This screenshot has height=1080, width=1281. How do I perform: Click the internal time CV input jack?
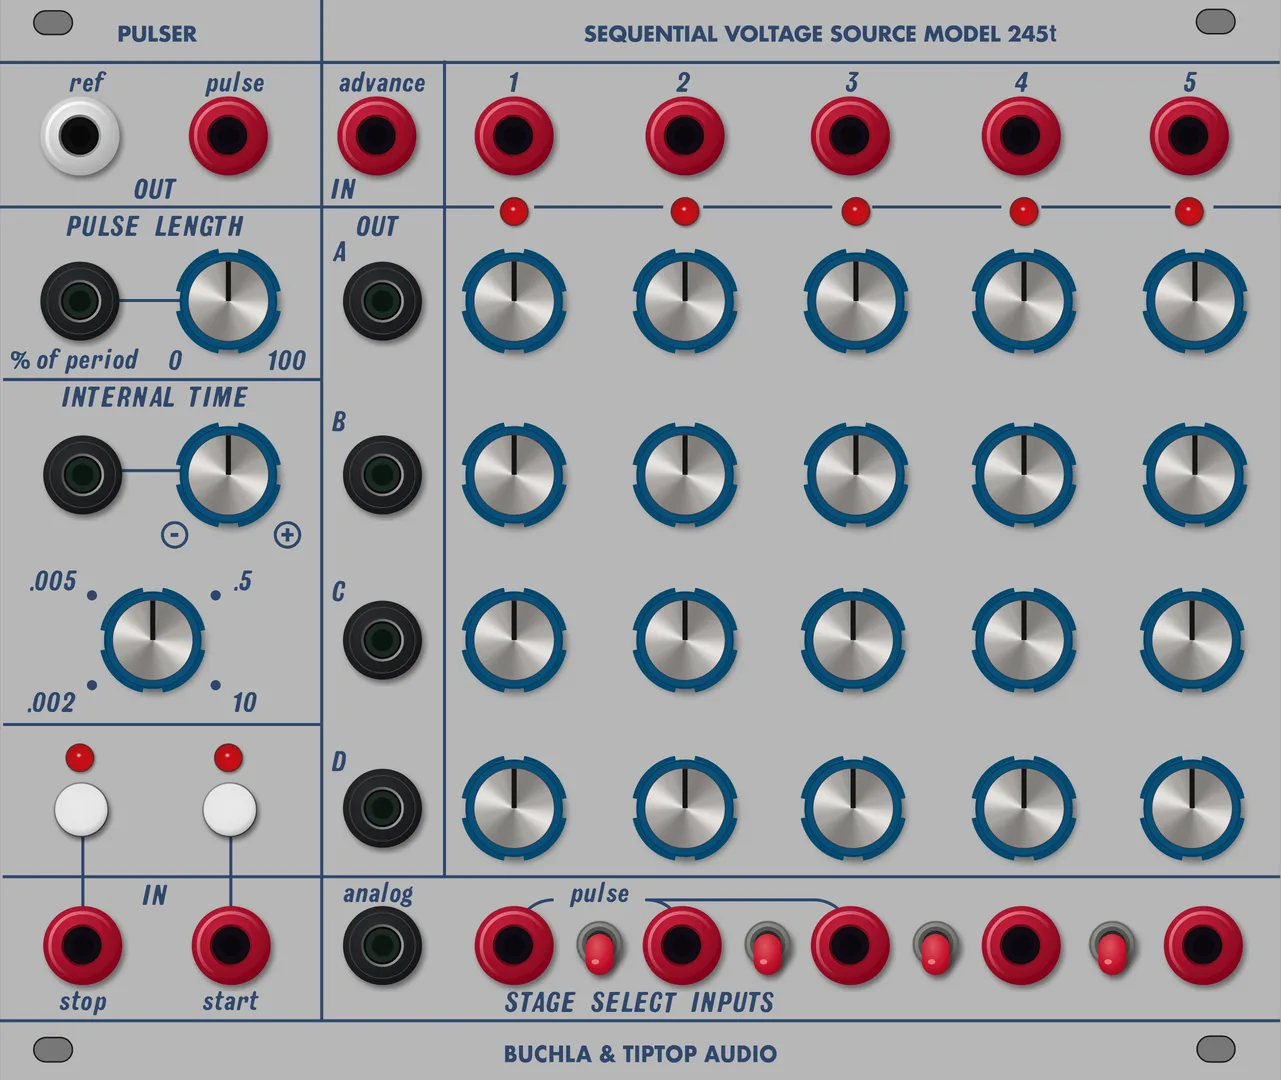tap(82, 474)
